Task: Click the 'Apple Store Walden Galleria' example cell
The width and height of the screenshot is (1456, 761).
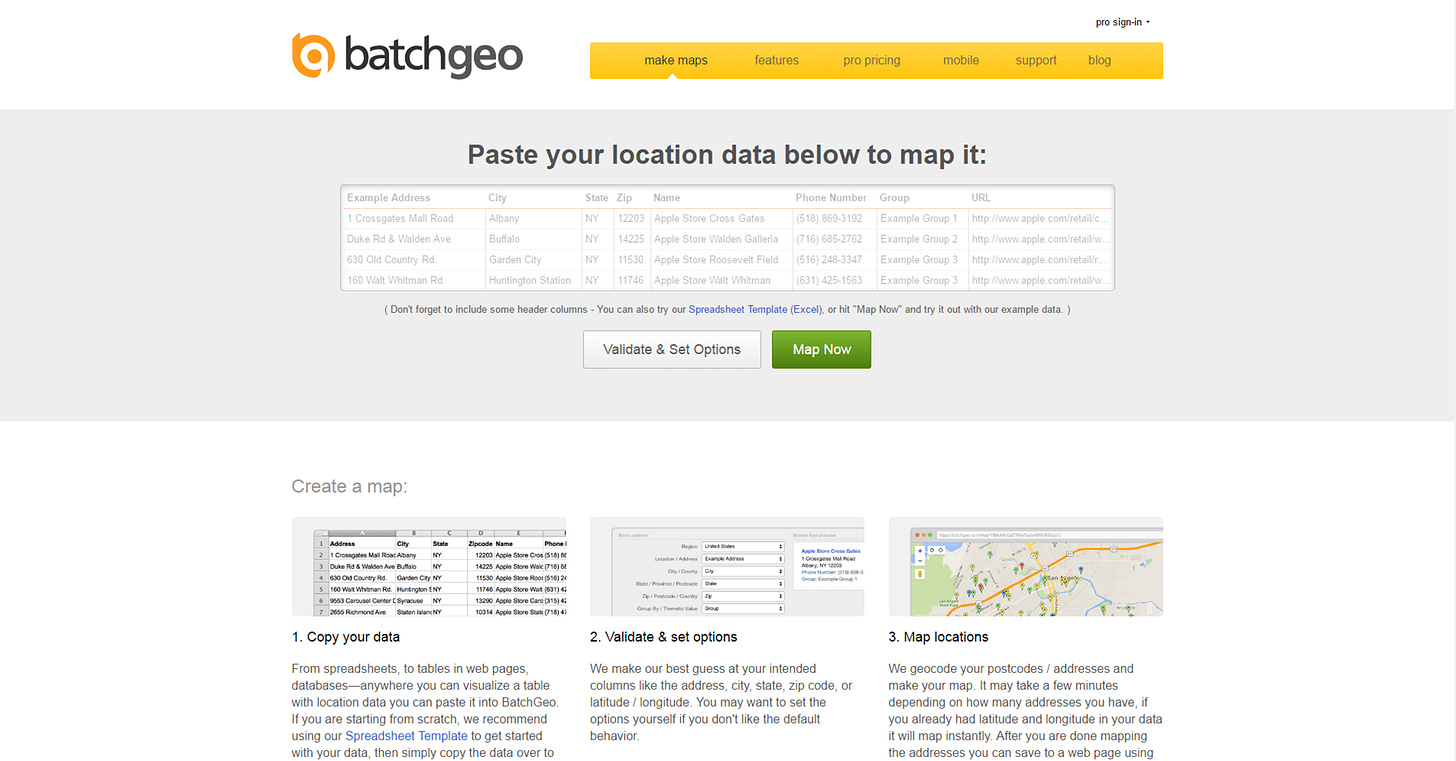Action: [x=716, y=239]
